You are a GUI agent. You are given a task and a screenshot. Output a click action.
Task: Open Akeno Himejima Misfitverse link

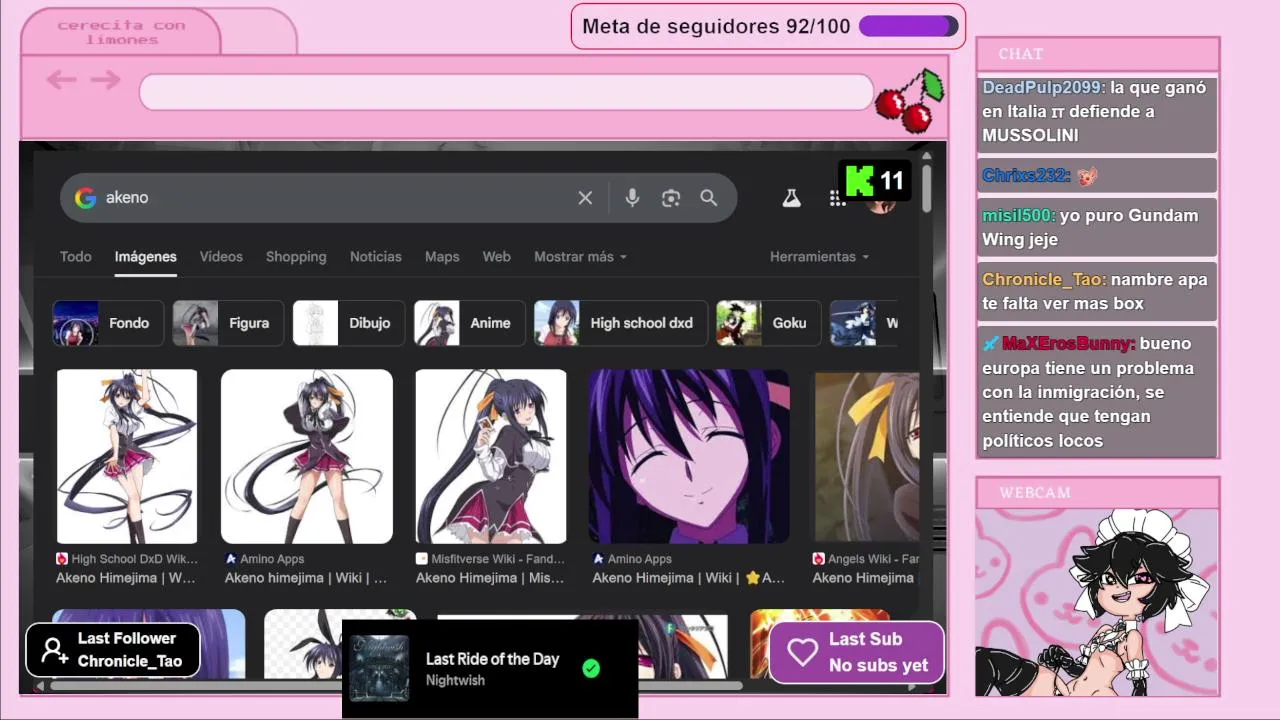tap(490, 578)
